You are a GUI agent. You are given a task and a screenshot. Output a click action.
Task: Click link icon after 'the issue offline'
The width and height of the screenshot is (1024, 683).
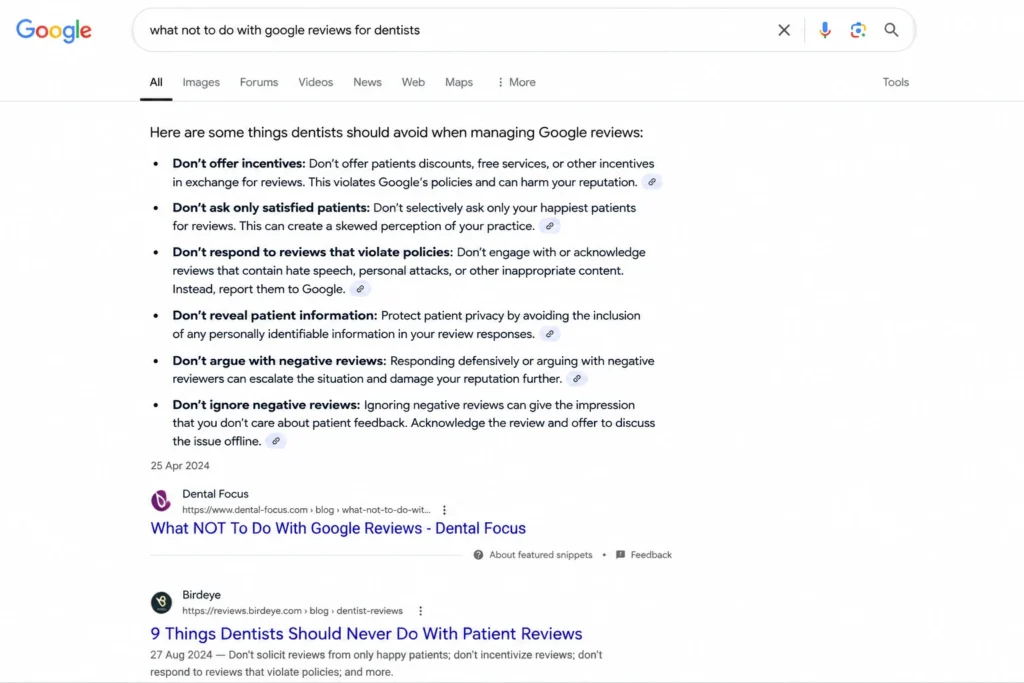click(x=276, y=441)
